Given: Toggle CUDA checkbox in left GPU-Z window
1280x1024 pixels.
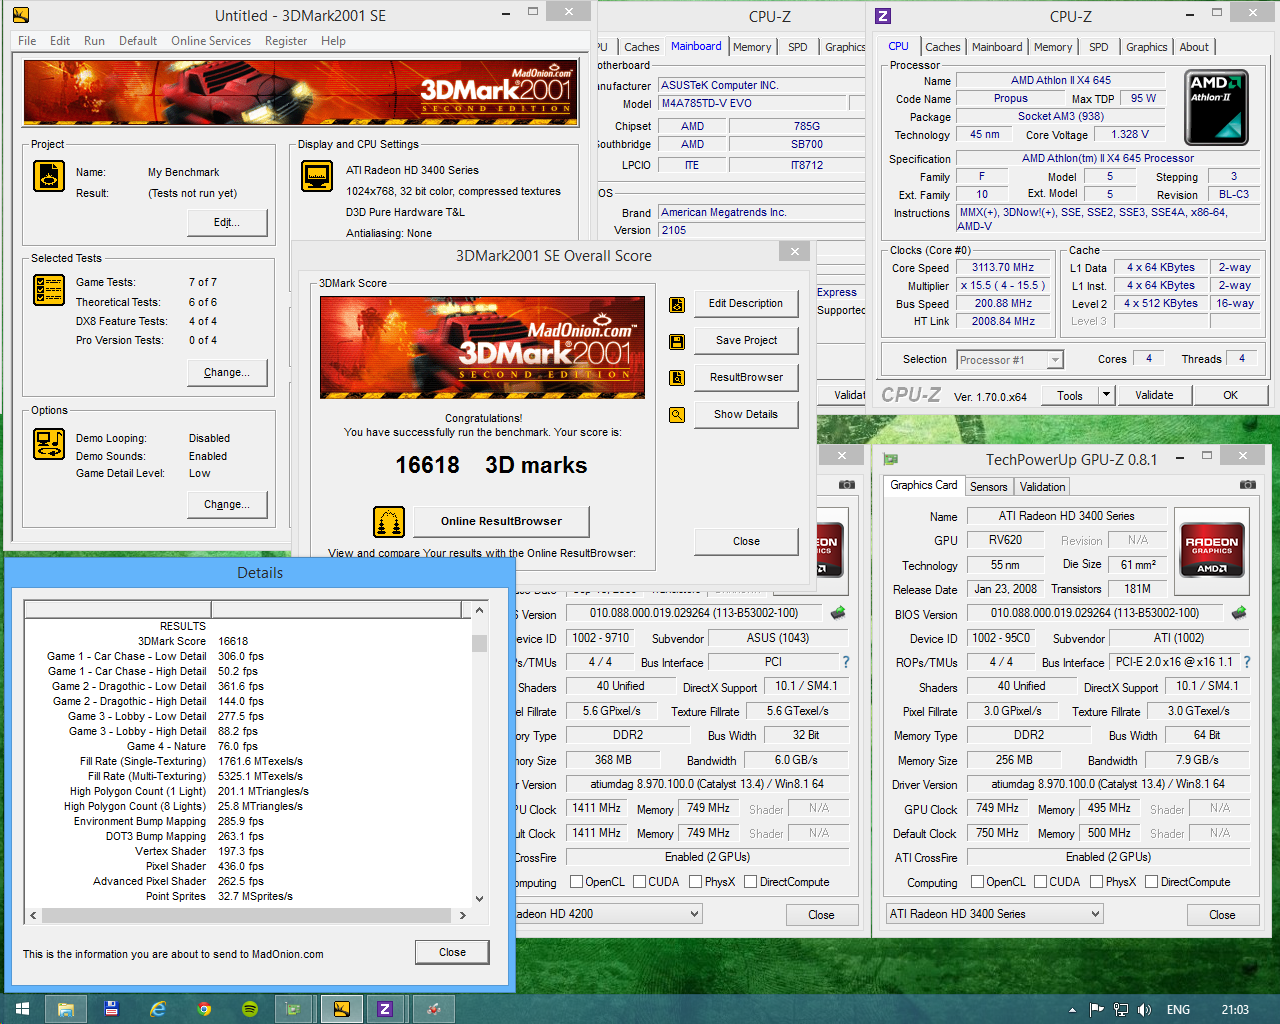Looking at the screenshot, I should coord(639,882).
